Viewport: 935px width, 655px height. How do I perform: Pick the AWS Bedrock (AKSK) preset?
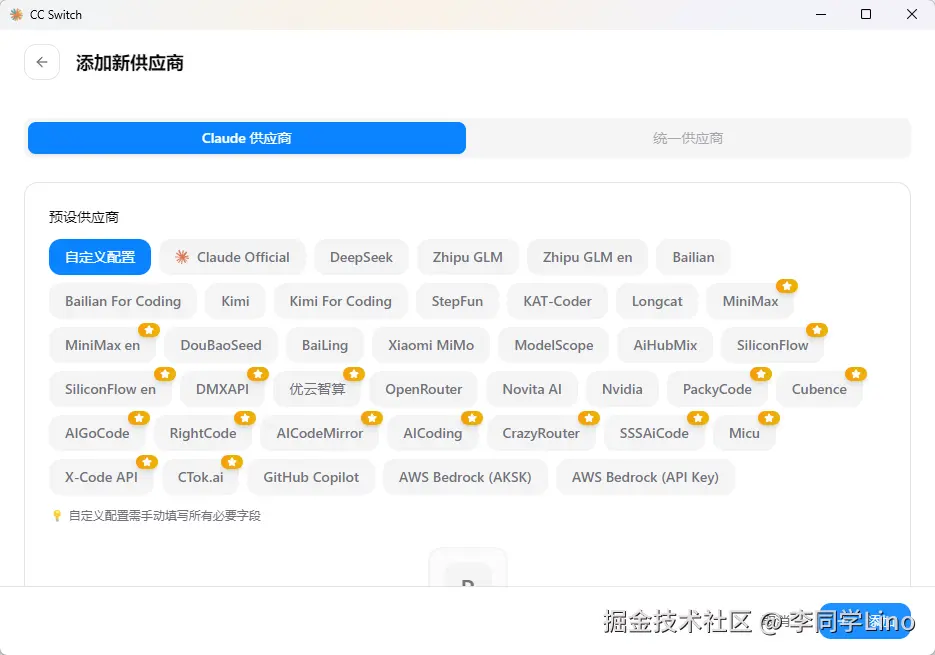[465, 477]
